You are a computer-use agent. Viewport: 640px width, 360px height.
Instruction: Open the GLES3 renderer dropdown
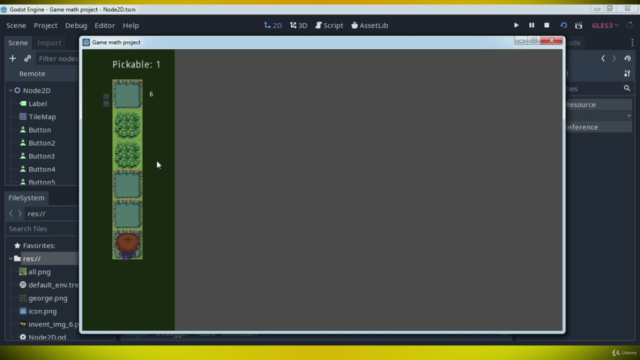[605, 25]
